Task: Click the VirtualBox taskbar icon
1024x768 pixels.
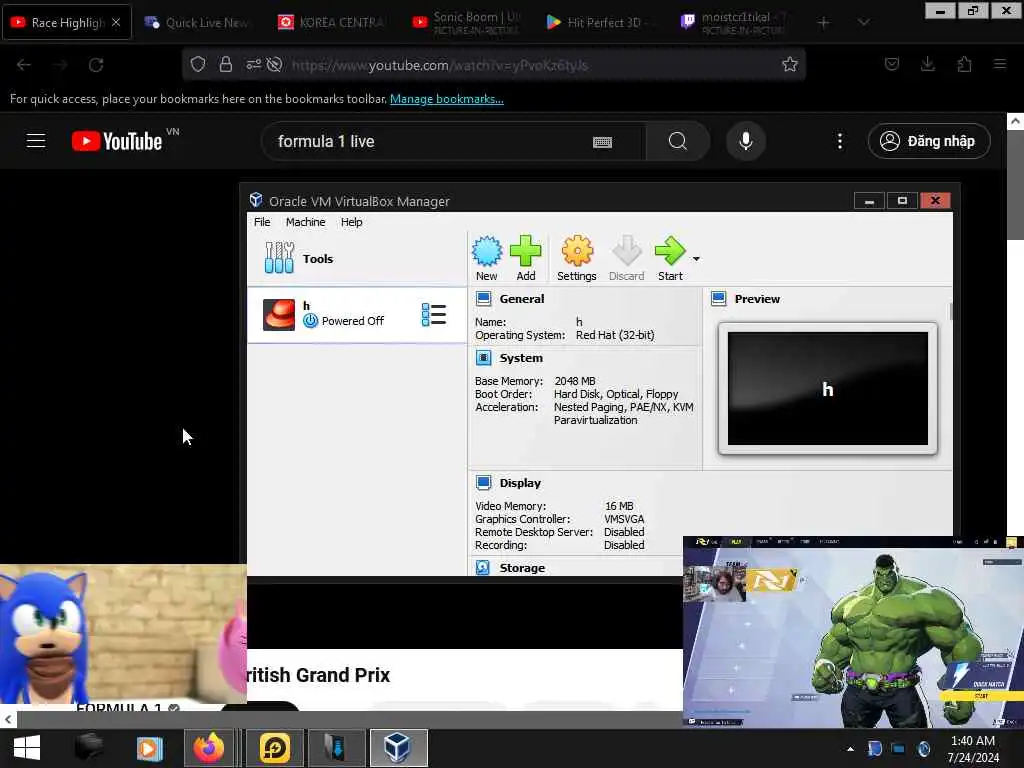Action: [x=398, y=748]
